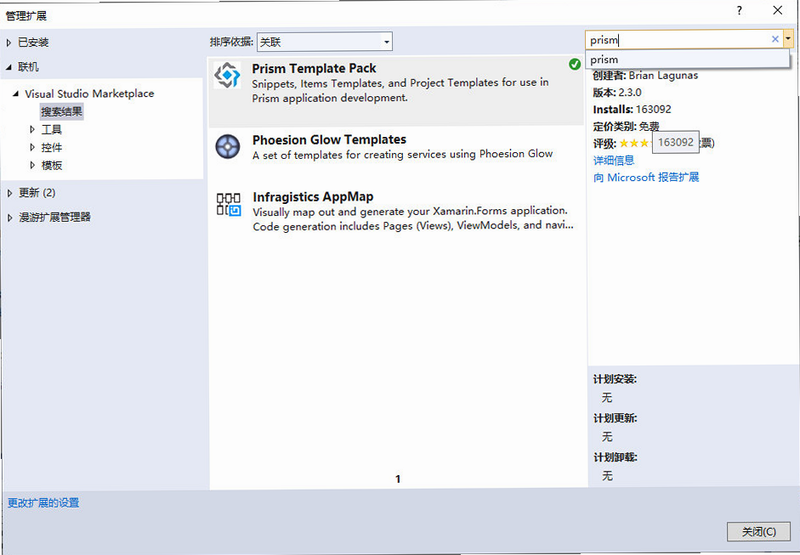Open 更改扩展的设置 link

tap(43, 503)
